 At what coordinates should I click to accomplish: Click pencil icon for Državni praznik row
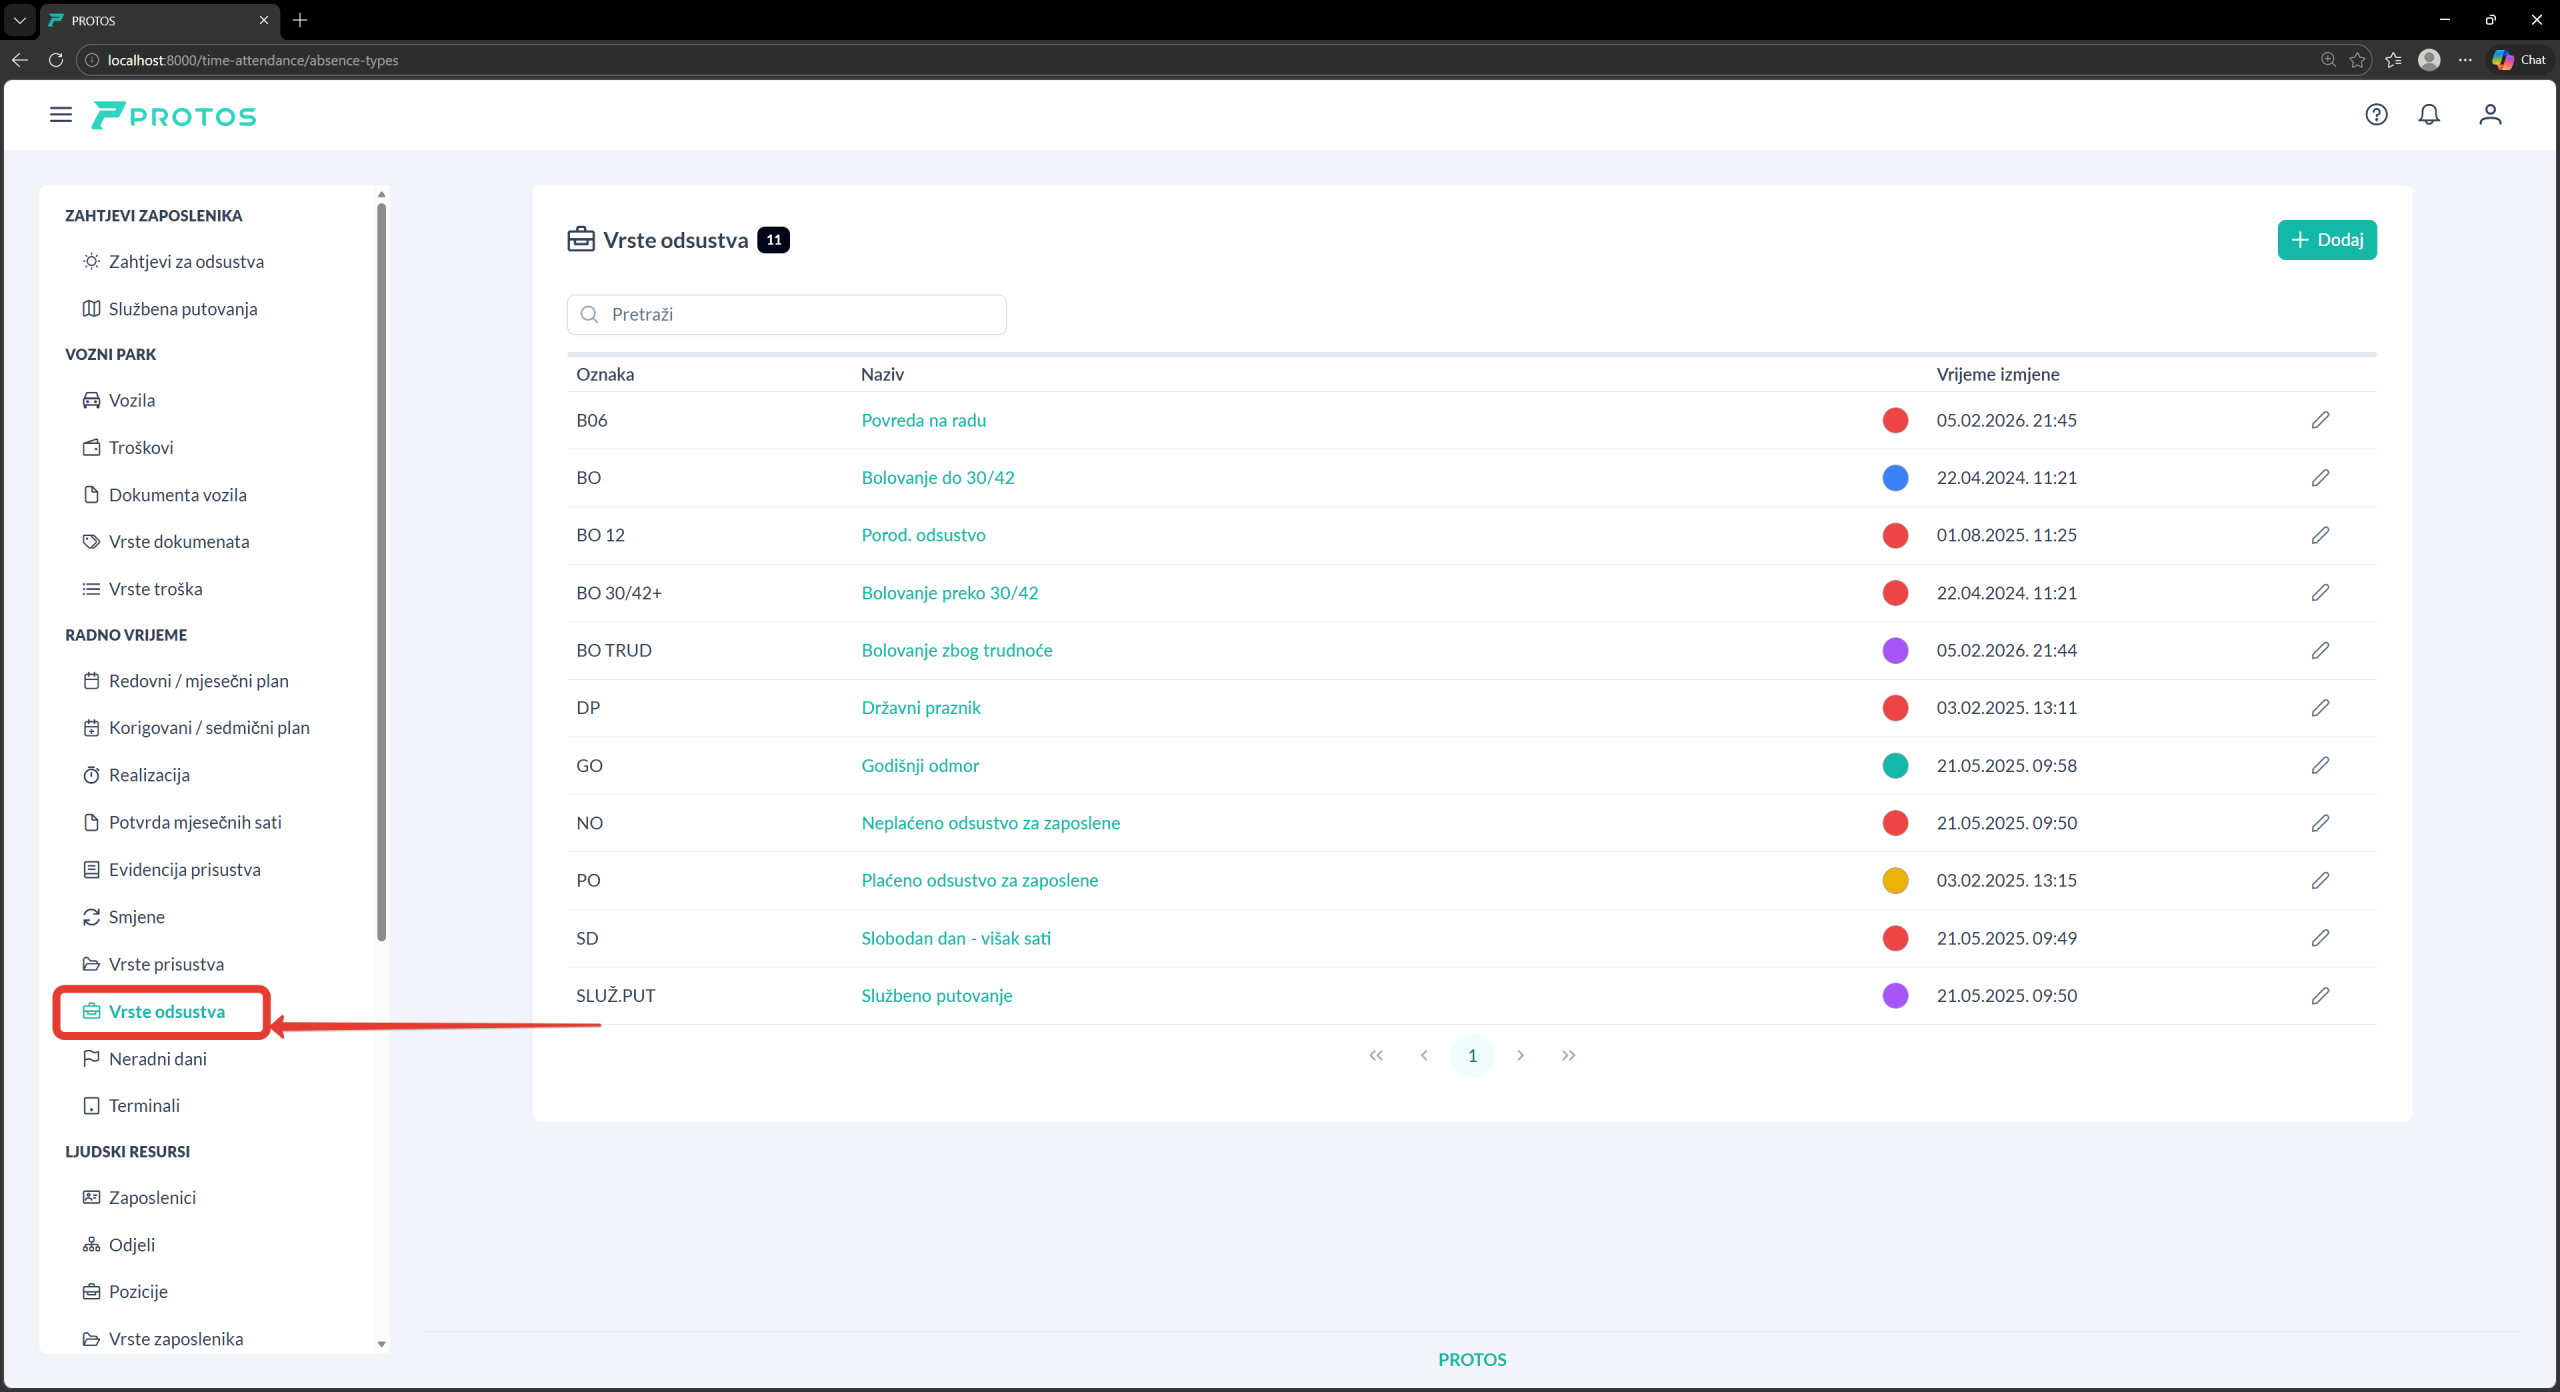[x=2320, y=708]
